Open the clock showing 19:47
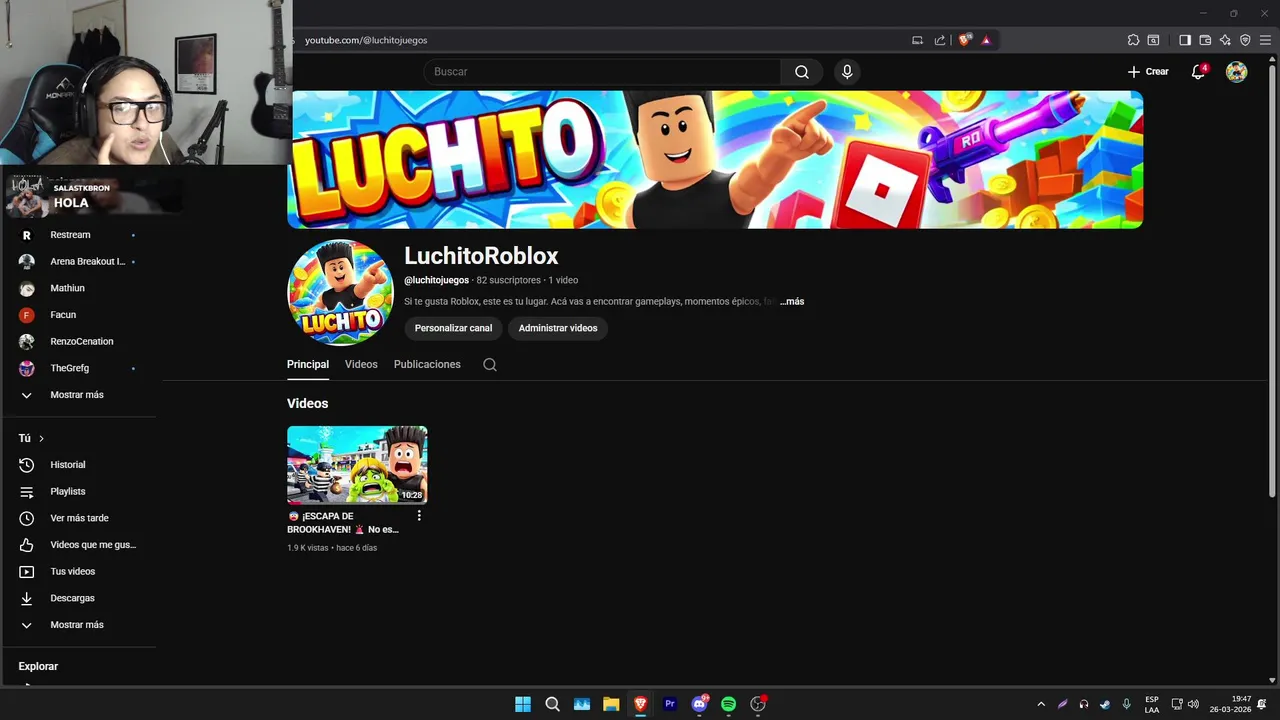 click(1230, 704)
